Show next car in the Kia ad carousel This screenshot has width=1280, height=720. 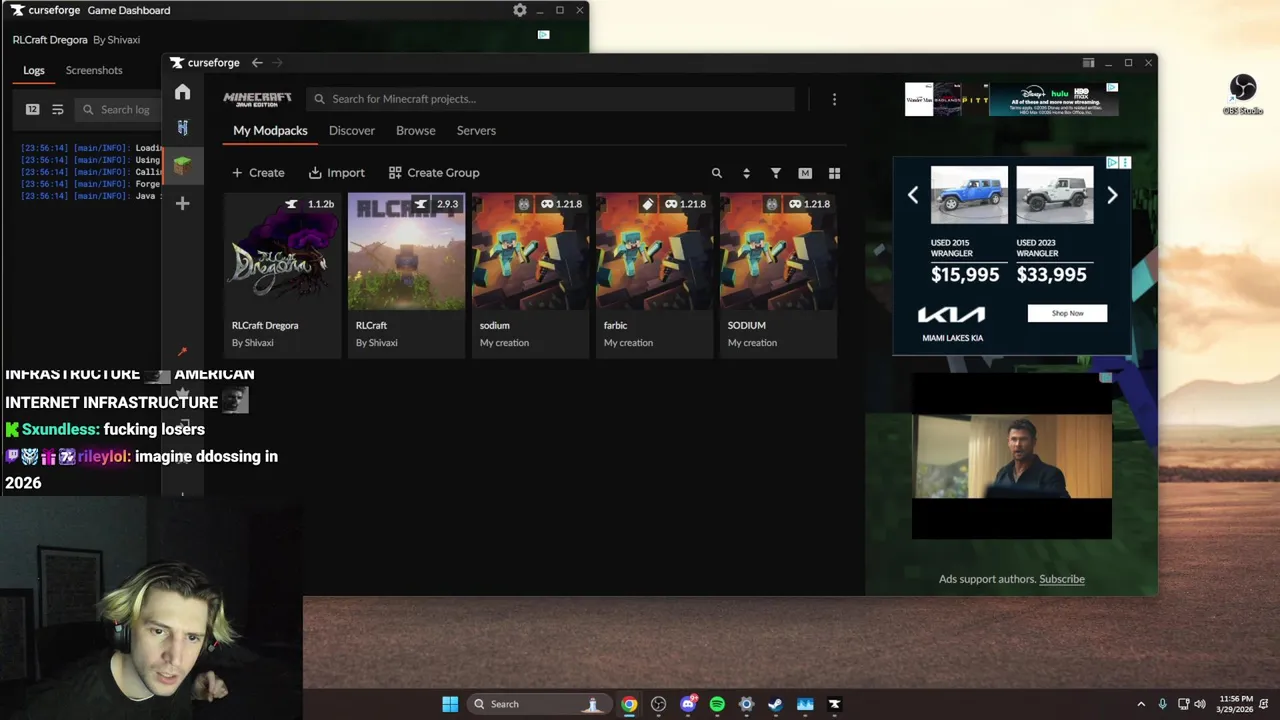tap(1112, 196)
